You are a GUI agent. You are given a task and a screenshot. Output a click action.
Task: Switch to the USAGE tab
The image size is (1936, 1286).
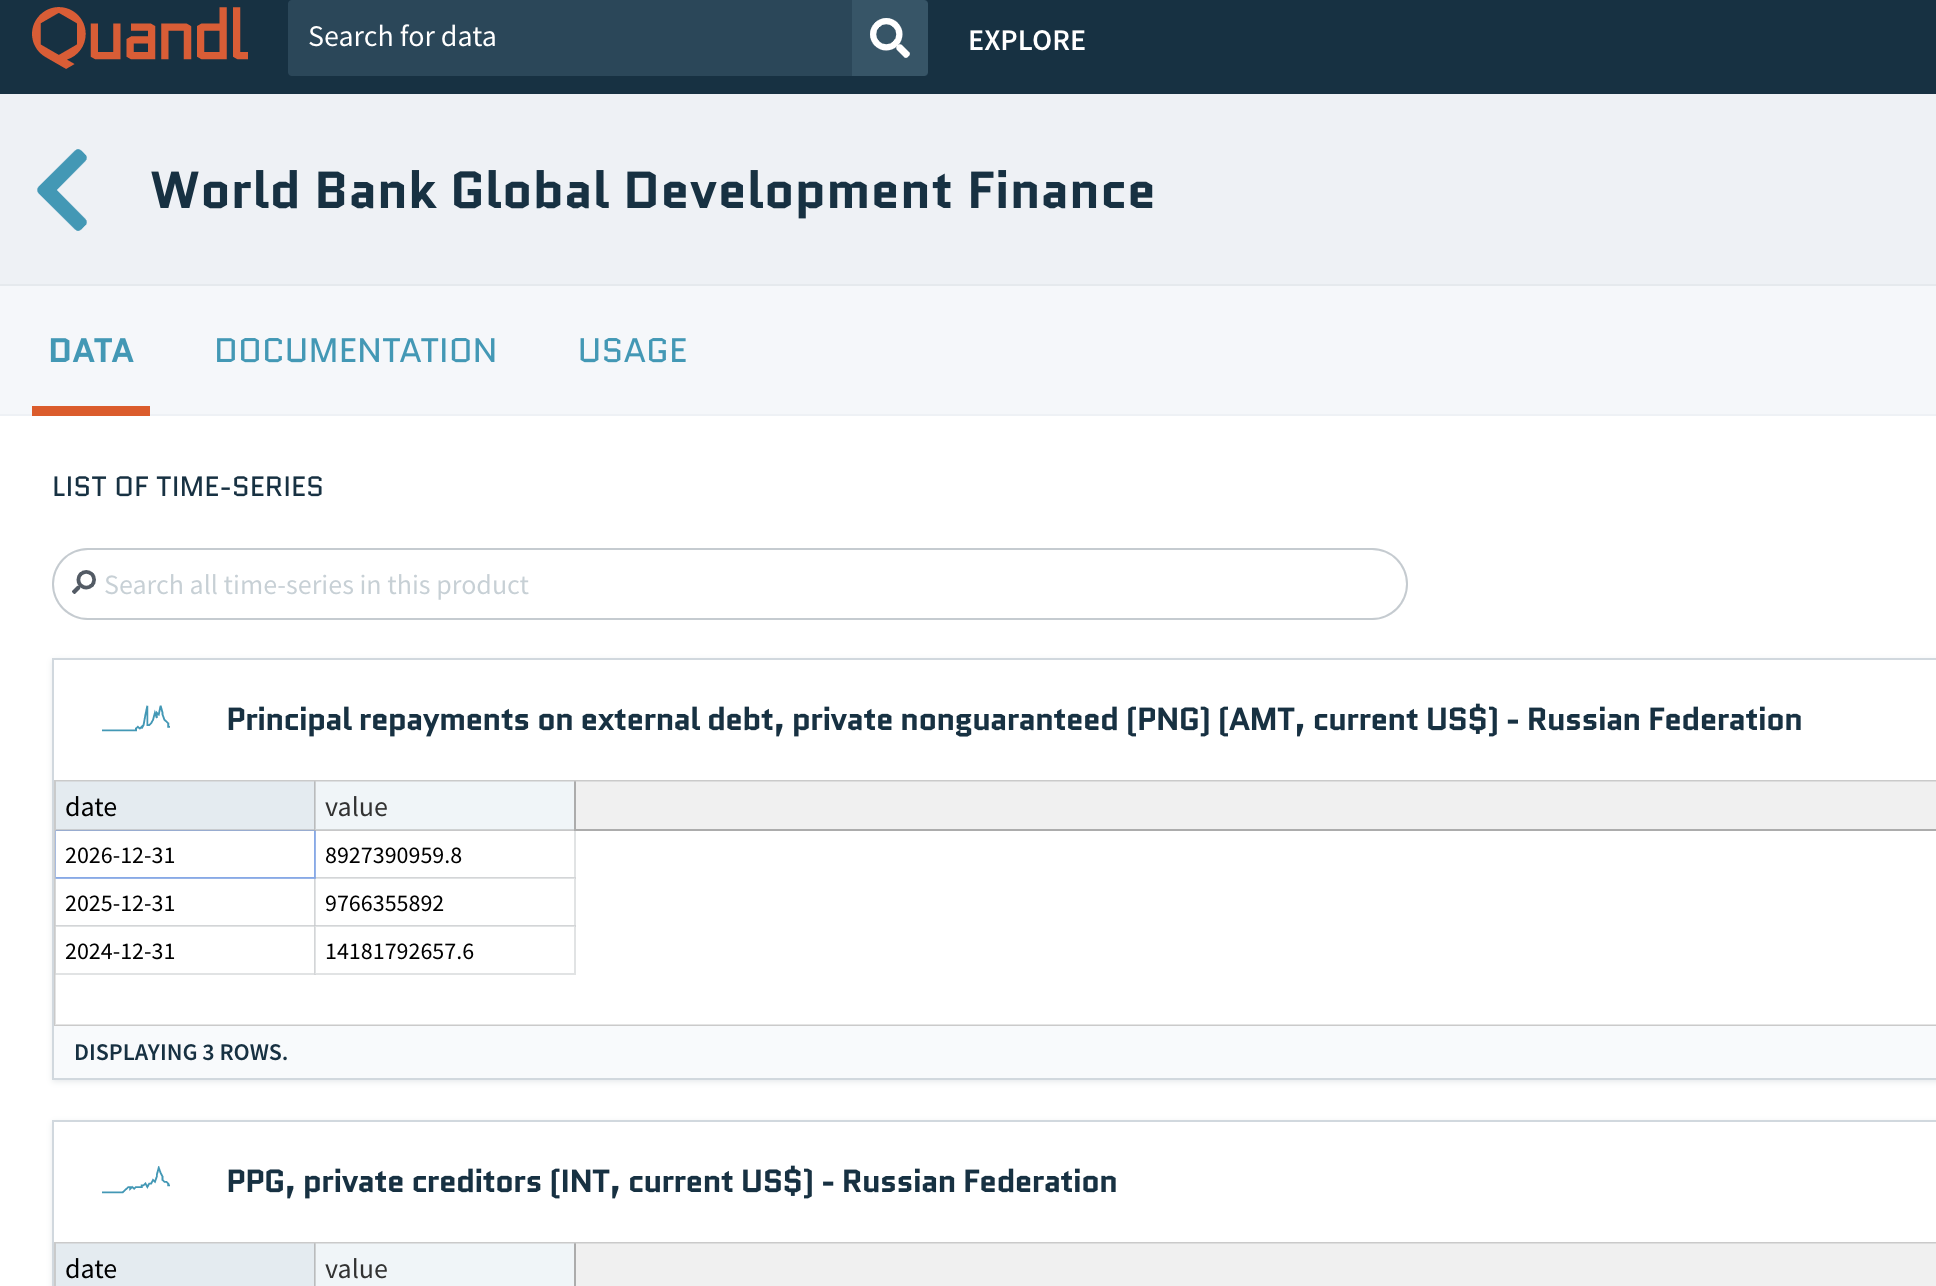point(632,351)
